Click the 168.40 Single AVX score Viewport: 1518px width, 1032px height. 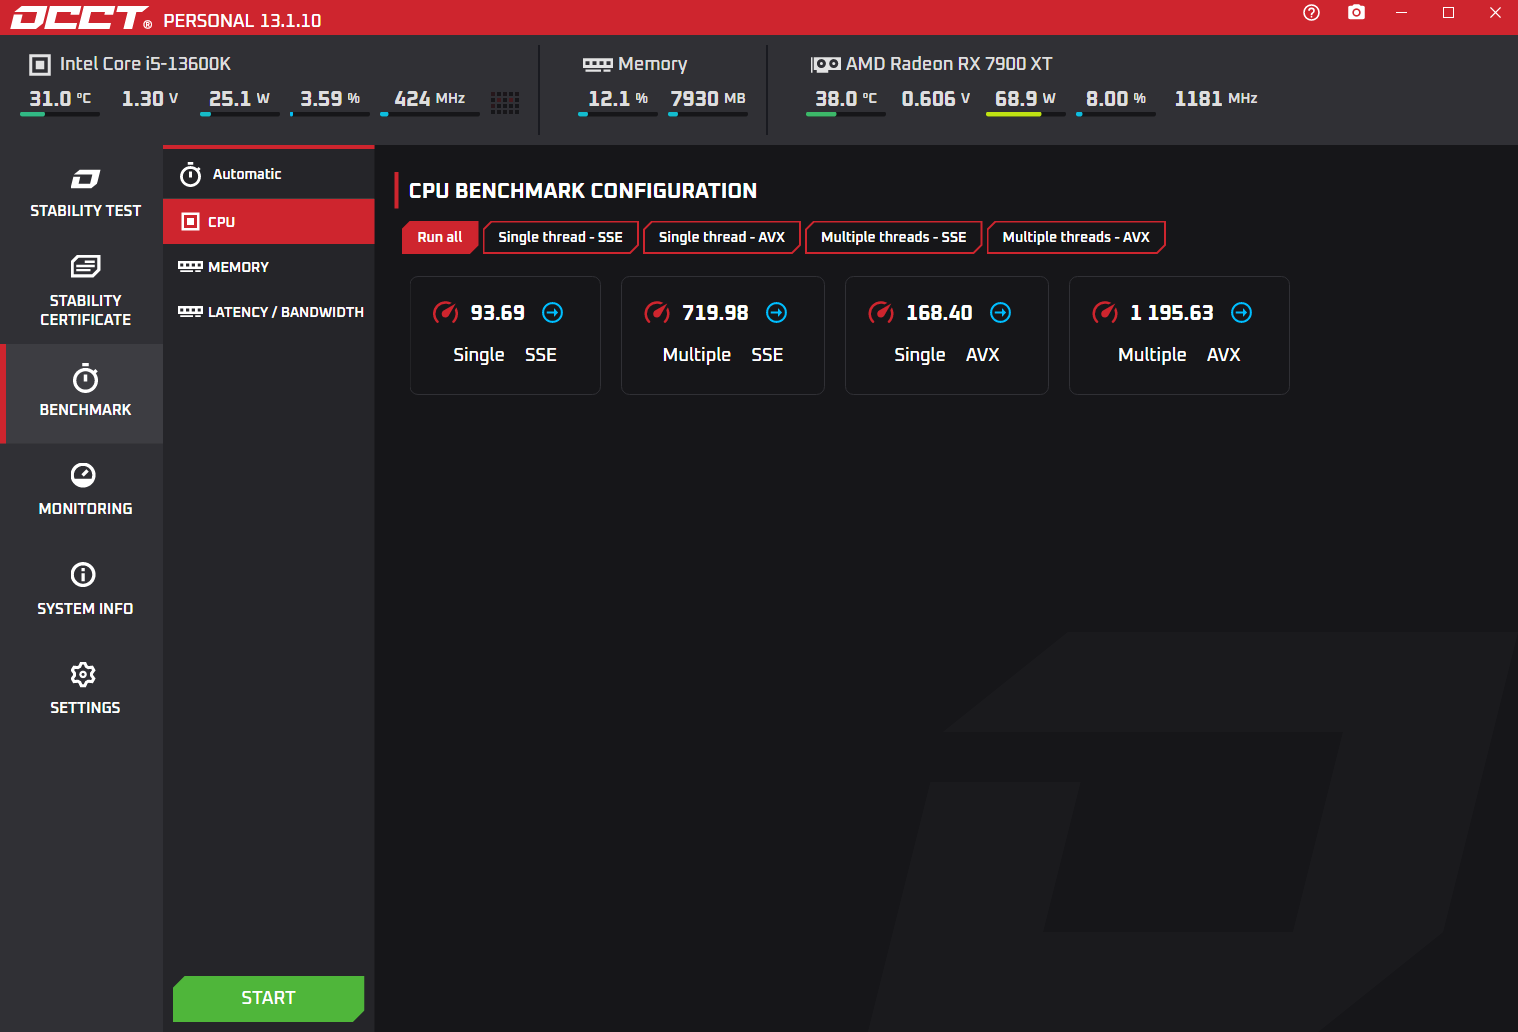(x=939, y=313)
